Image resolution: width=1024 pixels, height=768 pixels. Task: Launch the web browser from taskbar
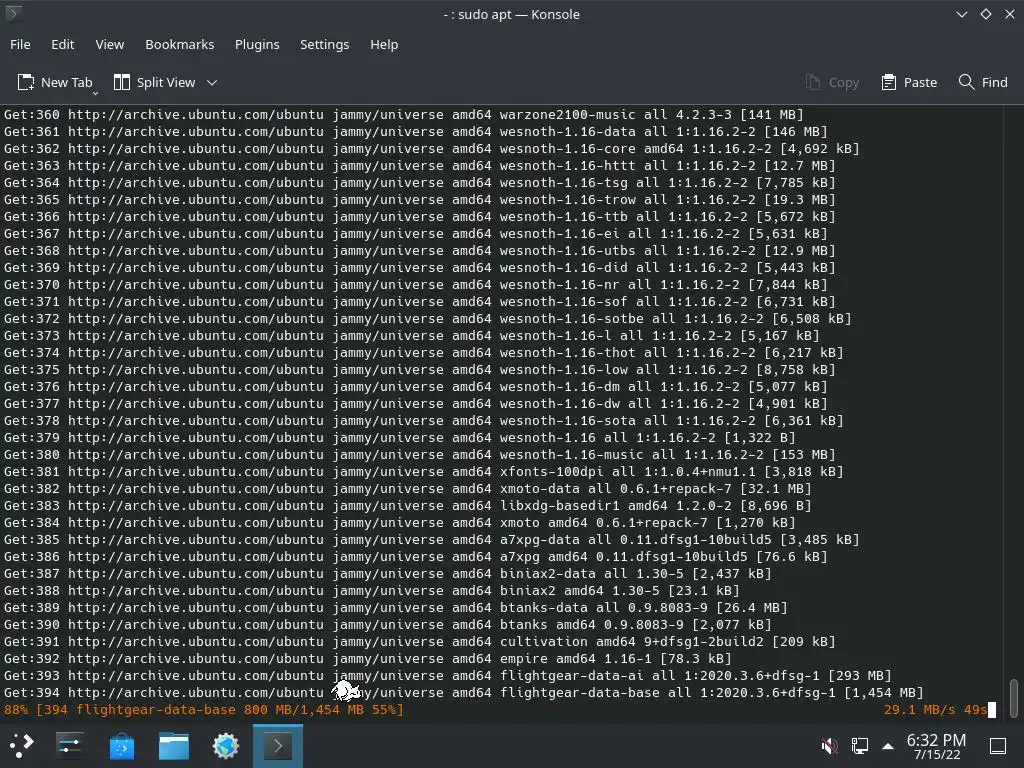pyautogui.click(x=226, y=745)
